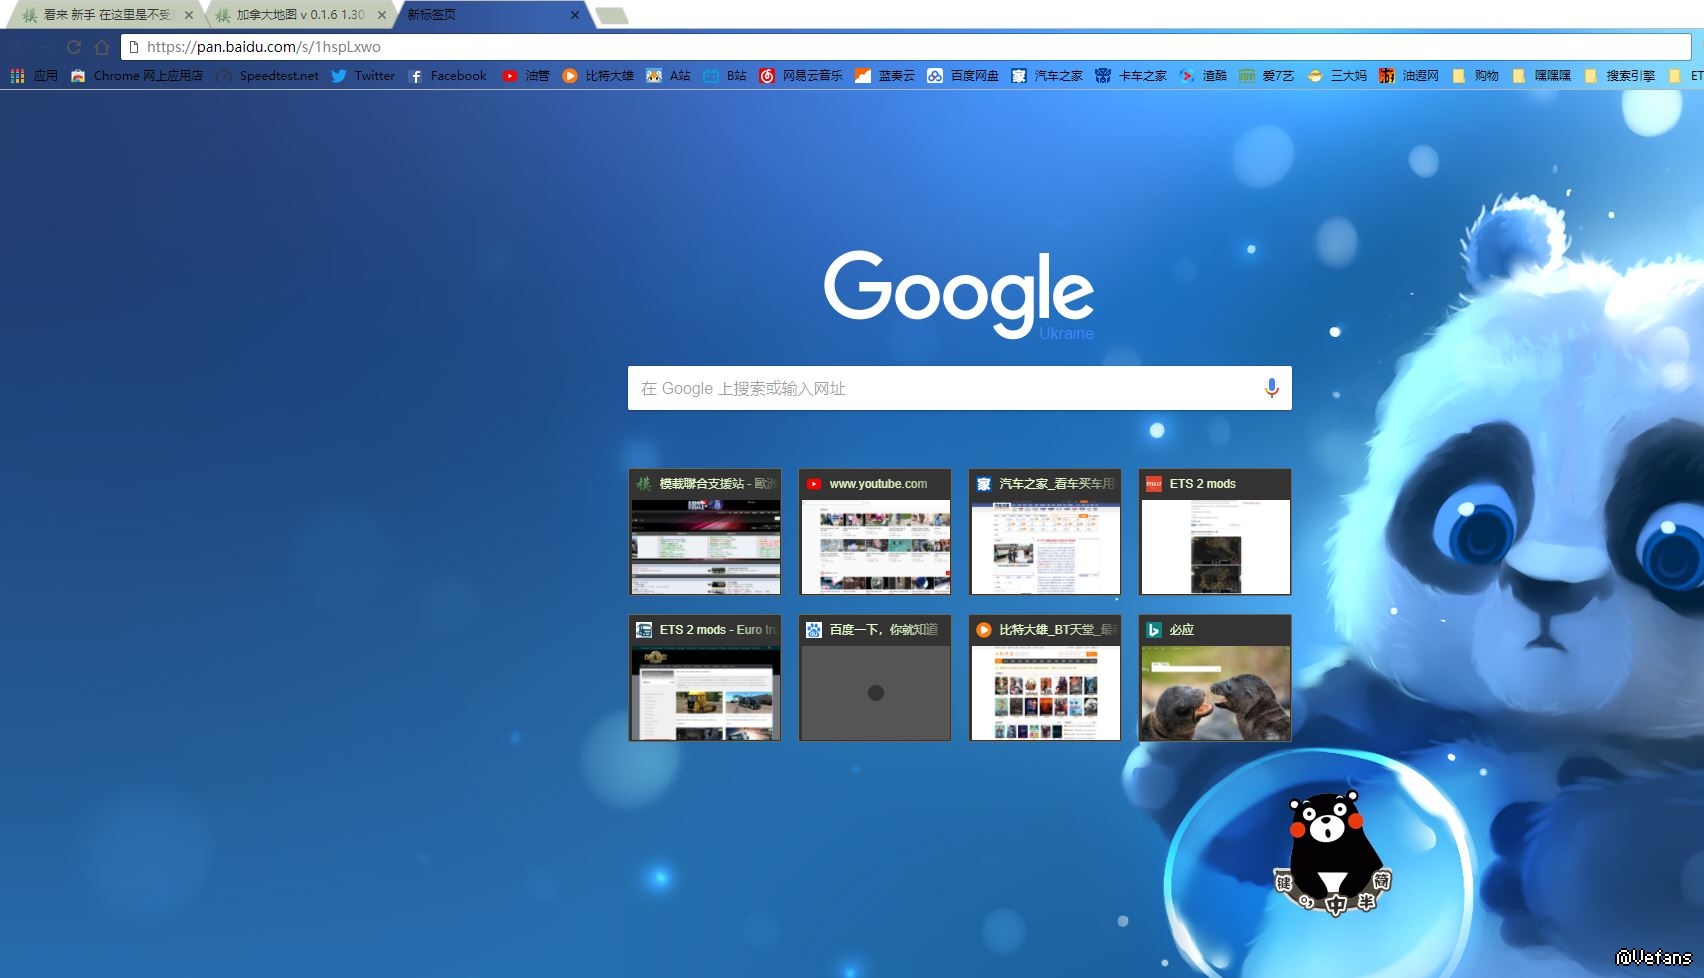Open the 必应 Bing tile

point(1215,678)
